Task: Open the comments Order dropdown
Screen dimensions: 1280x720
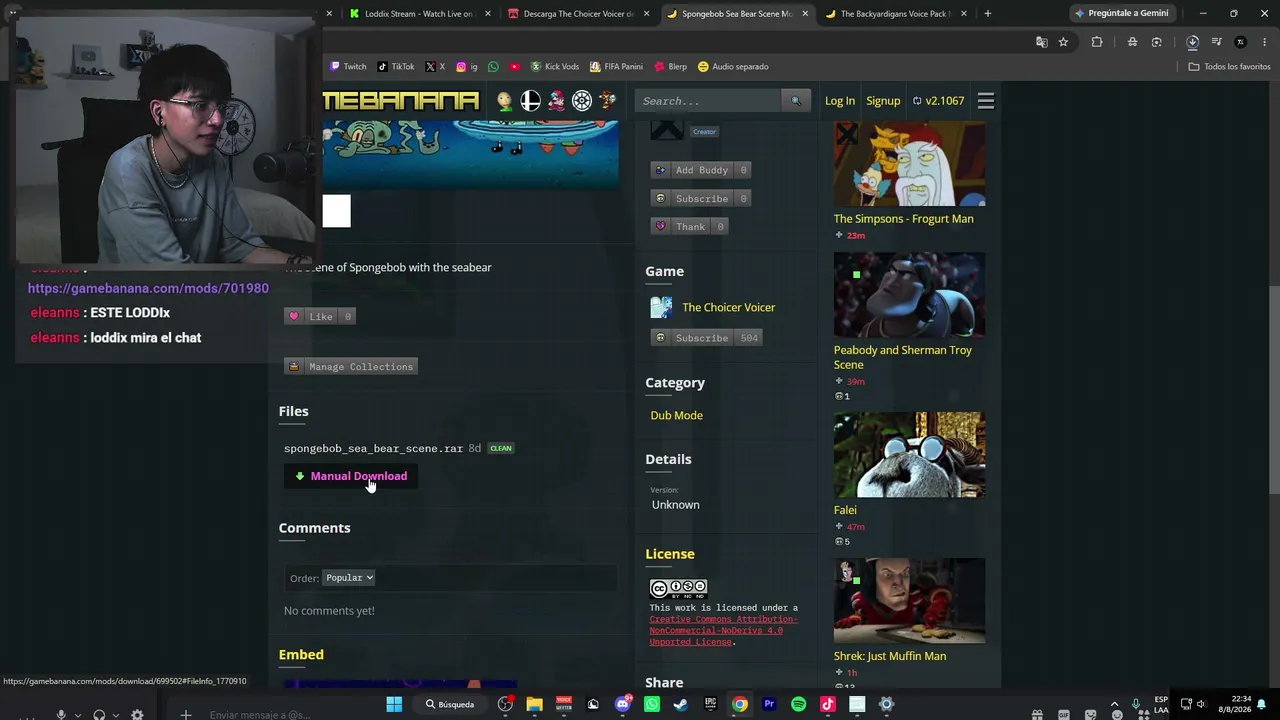Action: click(x=349, y=578)
